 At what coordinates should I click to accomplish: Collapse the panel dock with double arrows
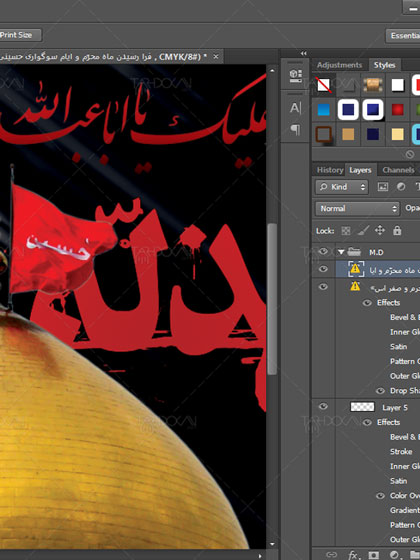[304, 53]
